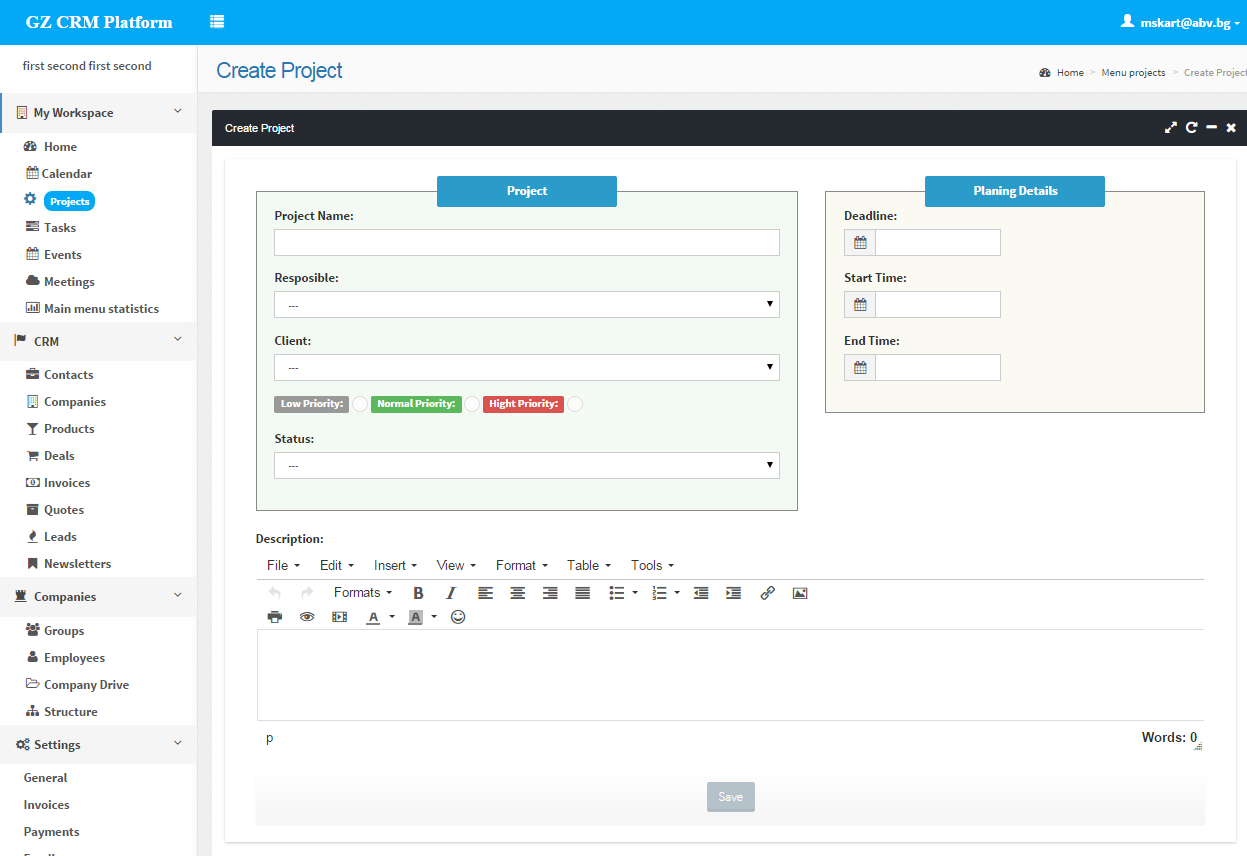1247x856 pixels.
Task: Select the Low Priority radio button
Action: [x=360, y=404]
